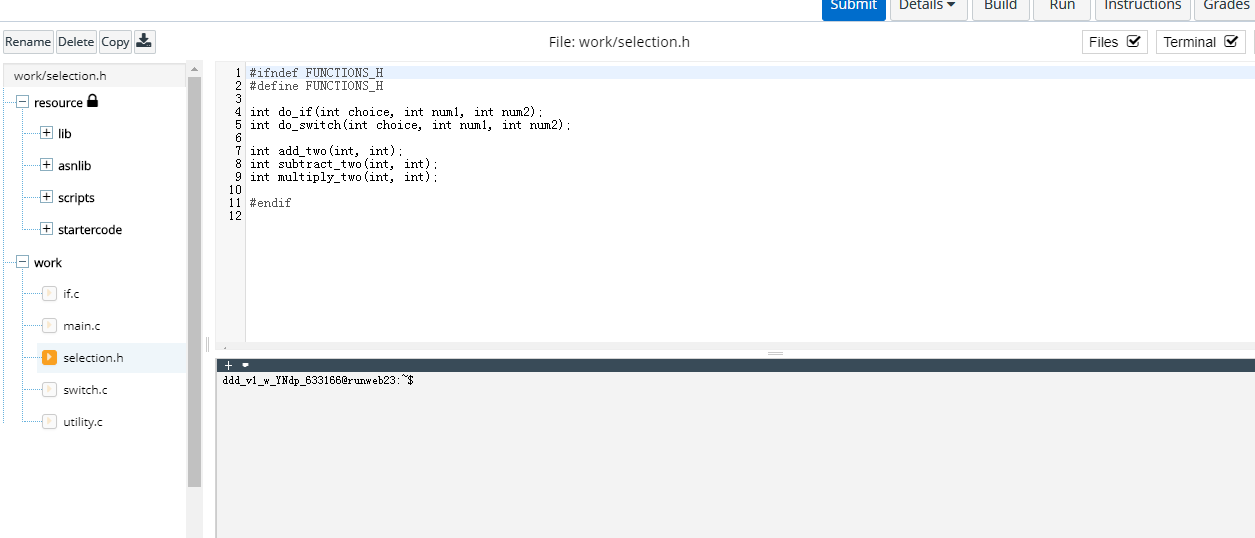This screenshot has width=1255, height=538.
Task: Add a new terminal with plus icon
Action: click(229, 365)
